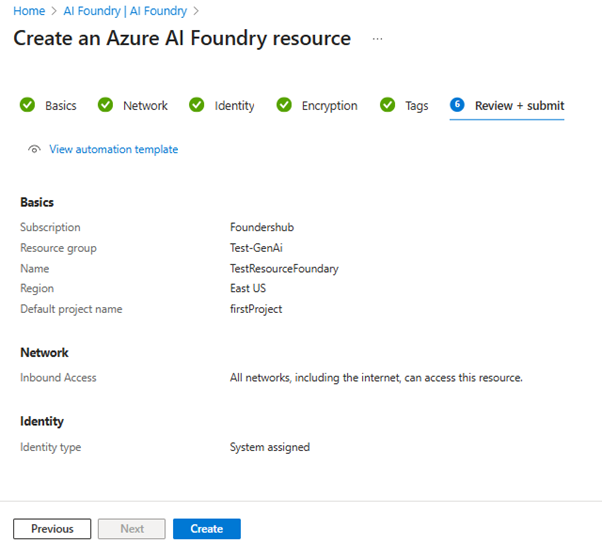
Task: Switch to the Tags tab
Action: coord(417,106)
